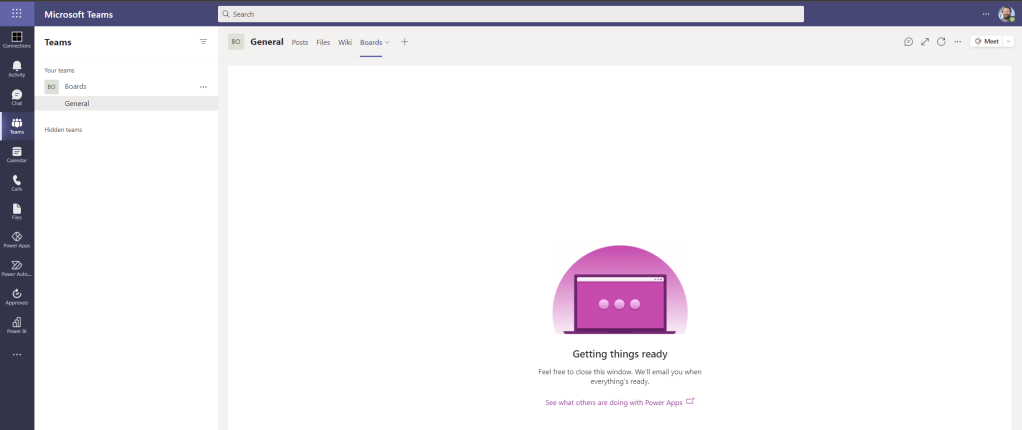The height and width of the screenshot is (430, 1022).
Task: Open more options for Boards team
Action: click(x=204, y=87)
